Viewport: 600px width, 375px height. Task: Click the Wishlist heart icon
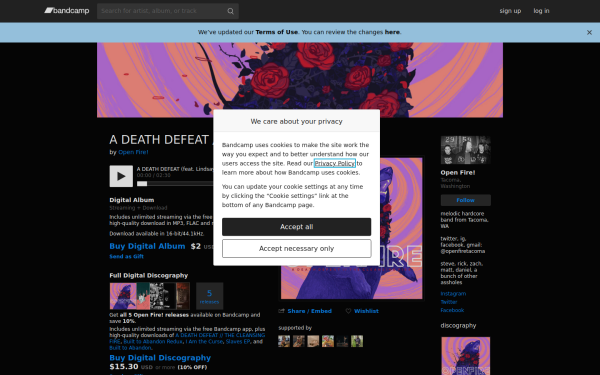[x=348, y=311]
